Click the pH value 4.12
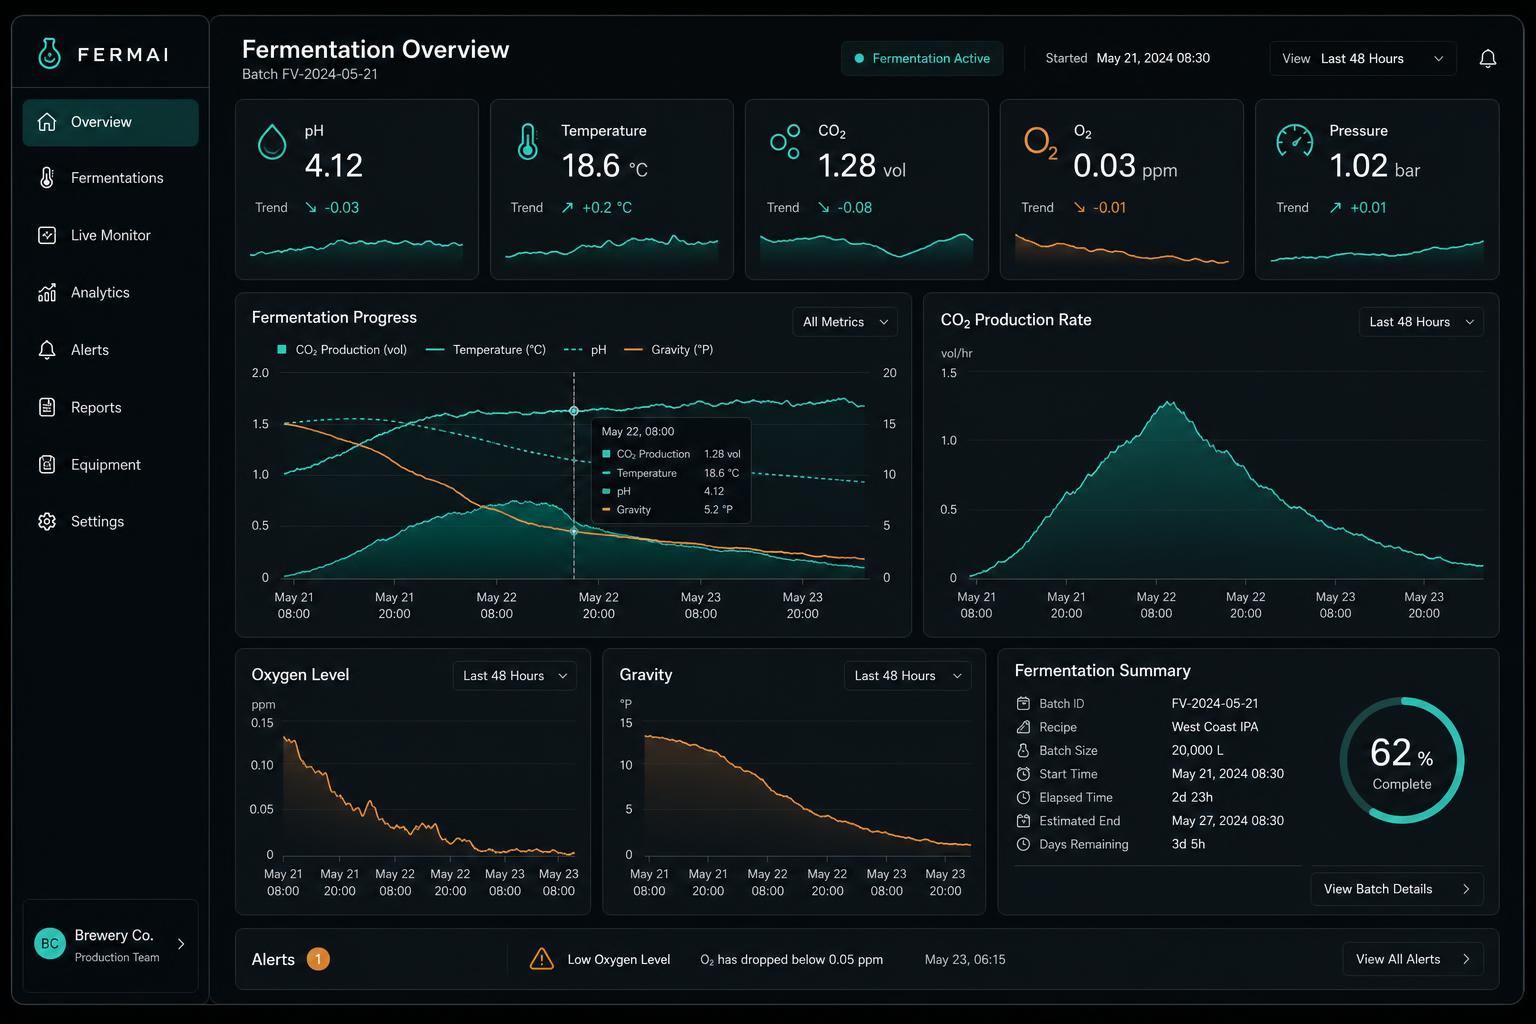This screenshot has height=1024, width=1536. [334, 165]
